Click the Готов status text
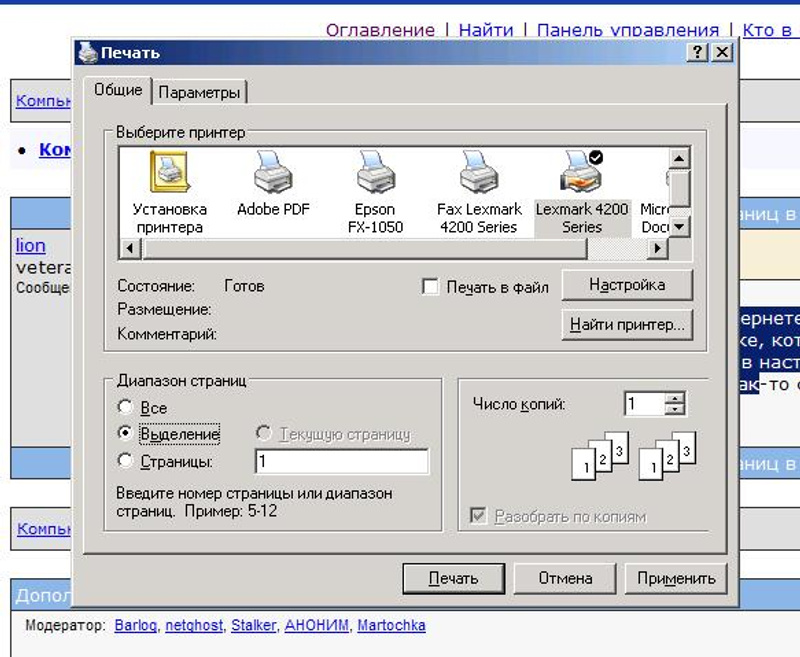800x657 pixels. (x=244, y=286)
